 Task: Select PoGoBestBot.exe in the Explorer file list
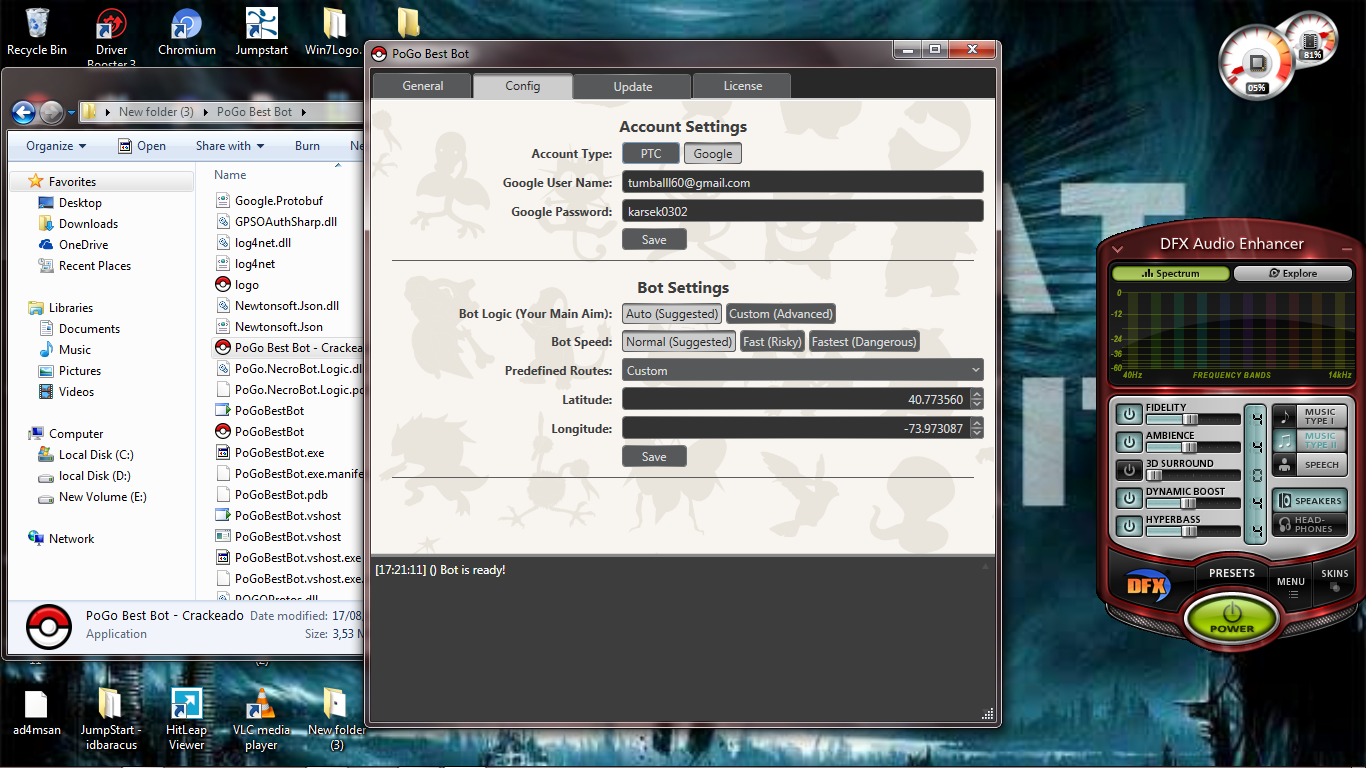tap(270, 453)
